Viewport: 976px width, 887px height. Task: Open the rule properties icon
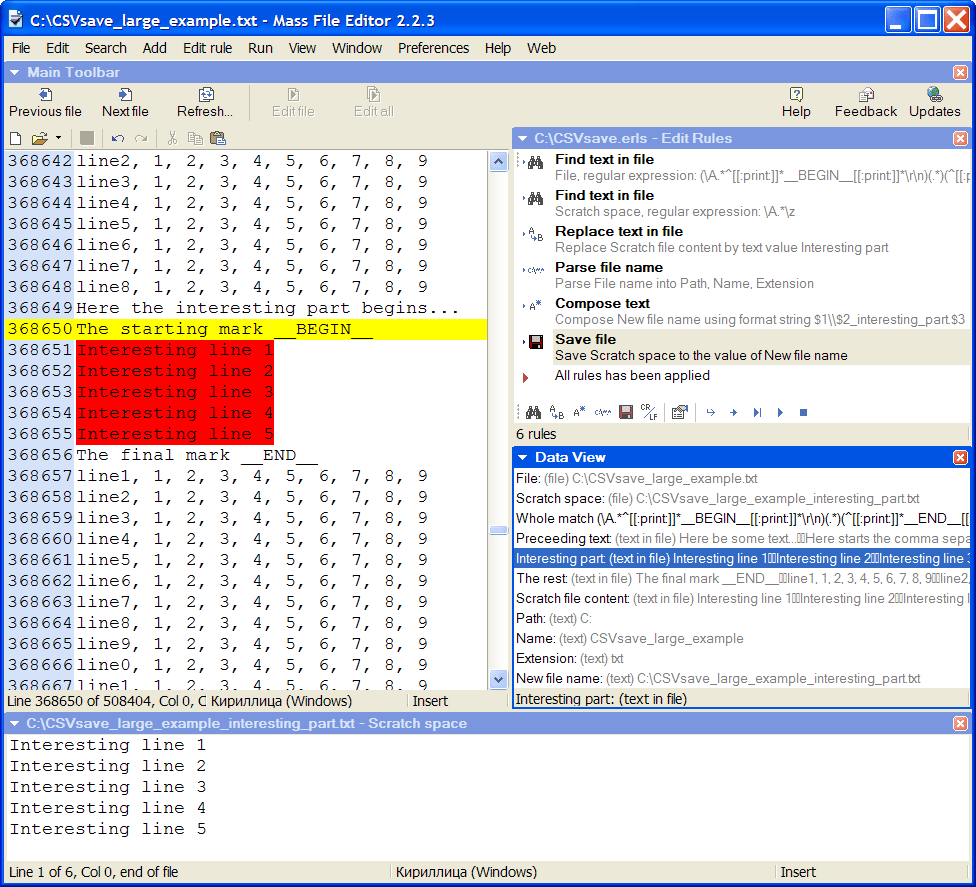pyautogui.click(x=679, y=412)
